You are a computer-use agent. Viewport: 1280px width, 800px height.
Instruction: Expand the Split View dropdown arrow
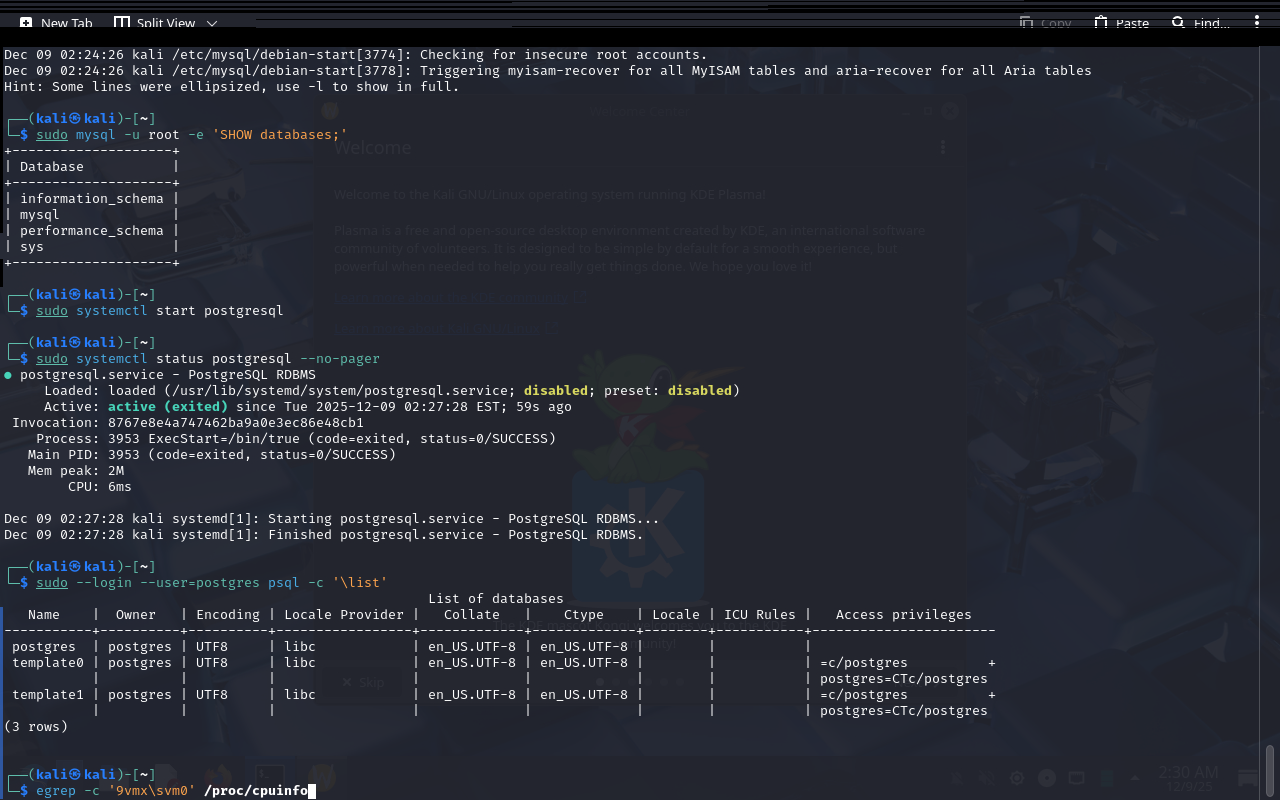tap(212, 23)
